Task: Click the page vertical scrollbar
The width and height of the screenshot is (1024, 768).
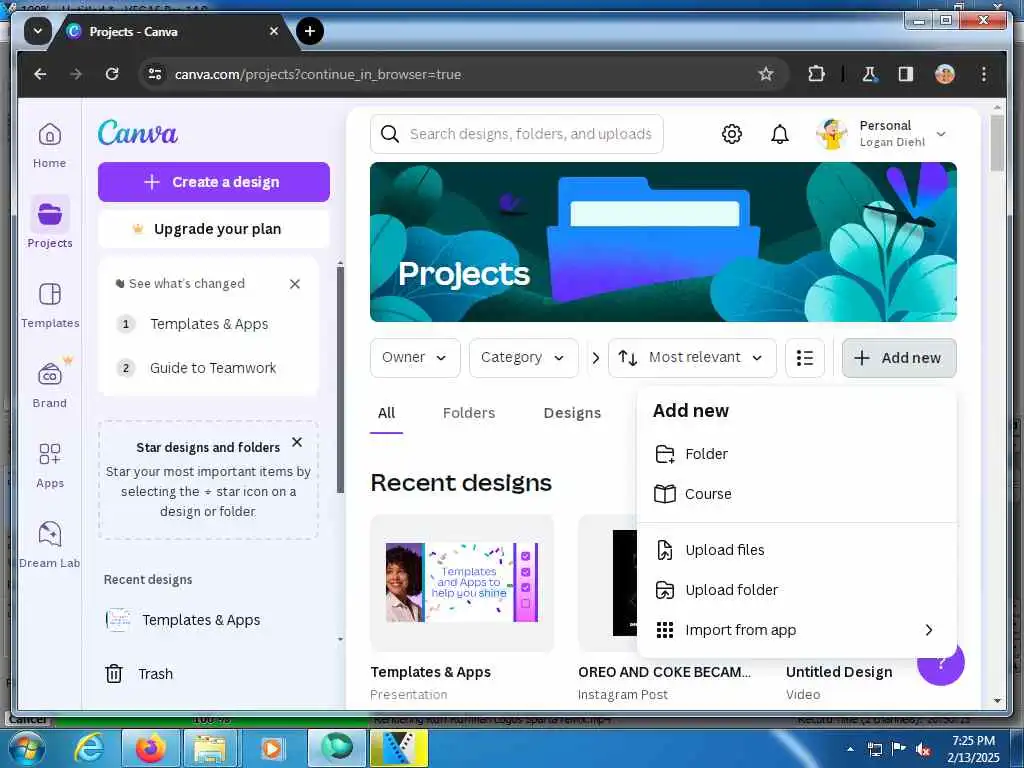Action: [x=997, y=144]
